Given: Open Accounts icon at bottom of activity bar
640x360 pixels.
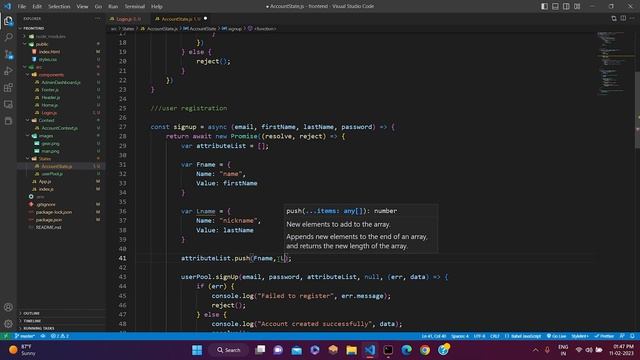Looking at the screenshot, I should [x=8, y=307].
